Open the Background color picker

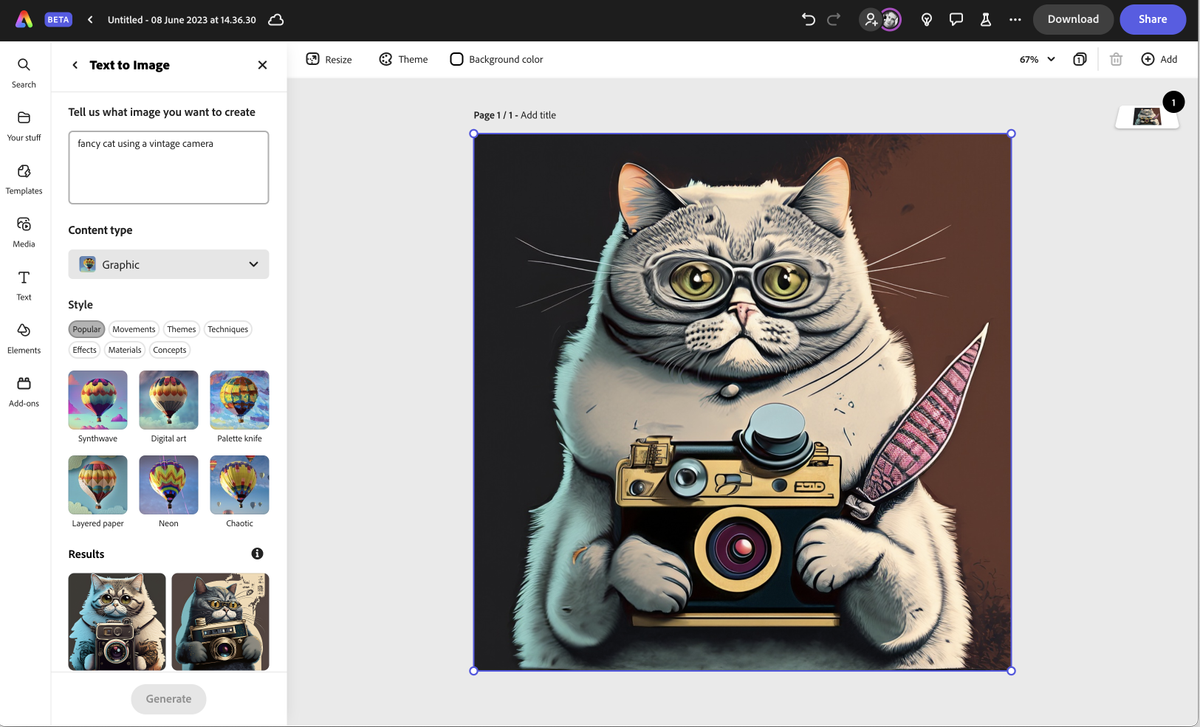496,59
